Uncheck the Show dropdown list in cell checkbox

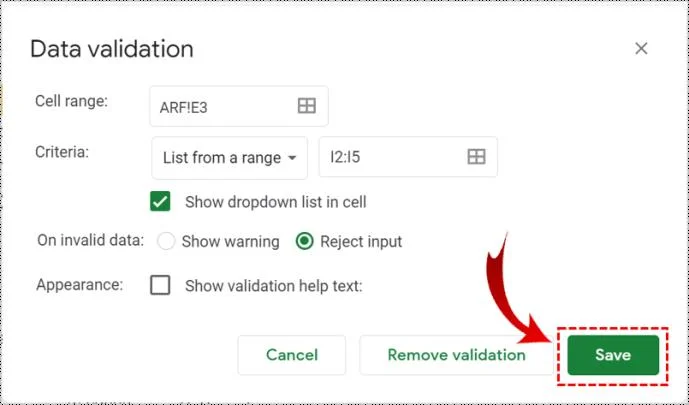(160, 202)
